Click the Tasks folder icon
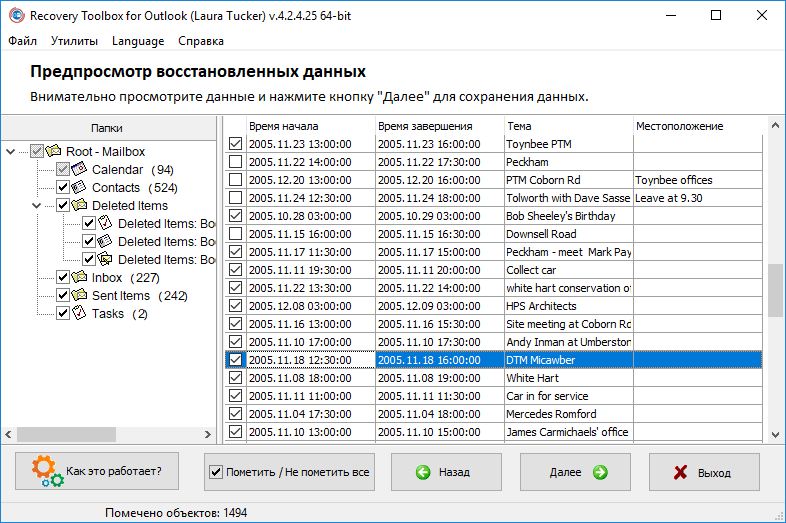The width and height of the screenshot is (786, 523). pos(79,313)
